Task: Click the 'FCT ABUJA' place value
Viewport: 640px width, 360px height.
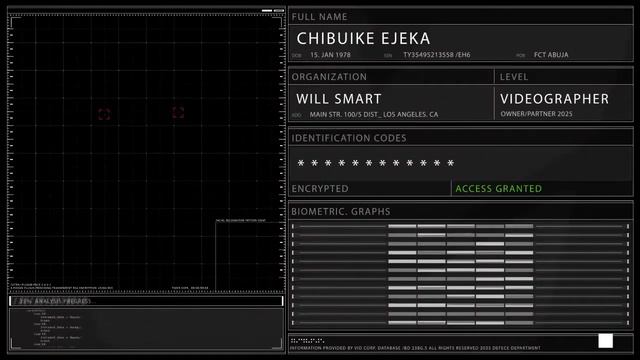Action: pos(551,55)
